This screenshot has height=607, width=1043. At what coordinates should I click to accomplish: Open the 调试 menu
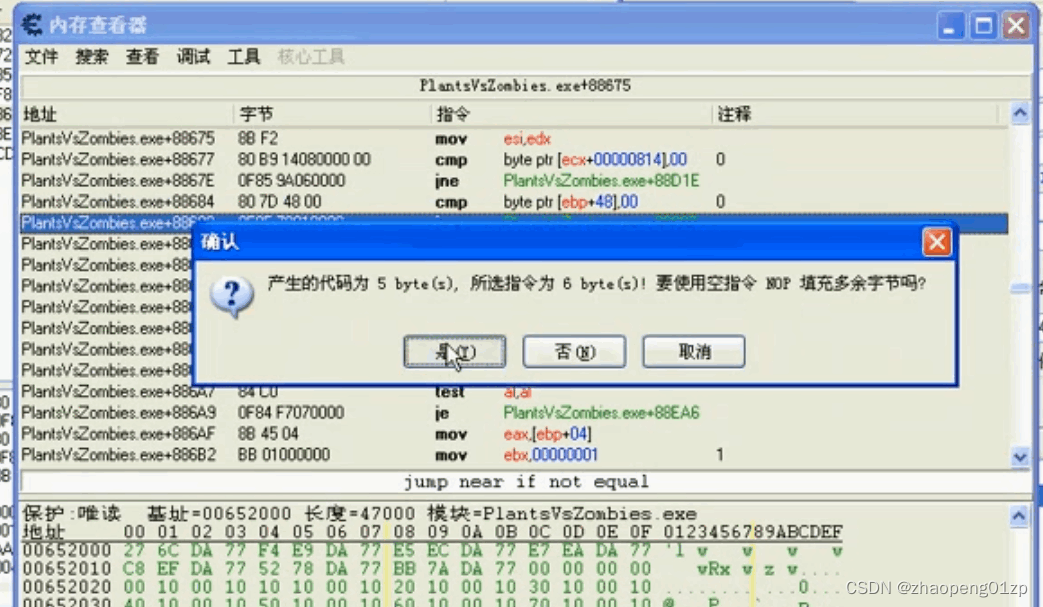193,57
